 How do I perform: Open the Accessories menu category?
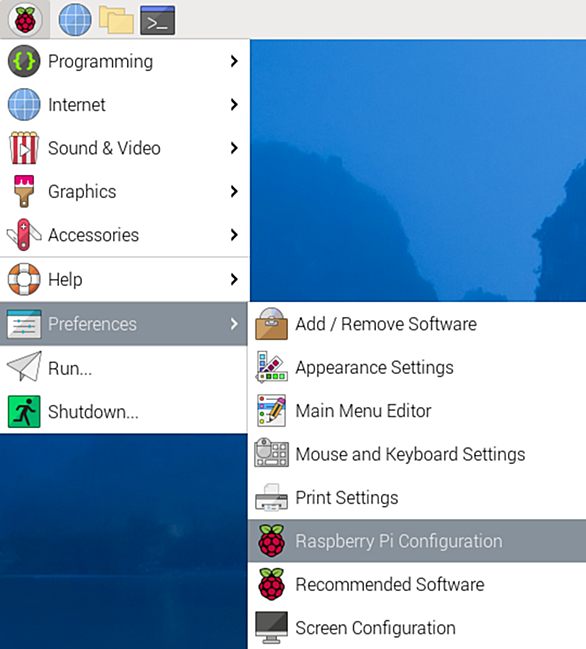click(124, 235)
